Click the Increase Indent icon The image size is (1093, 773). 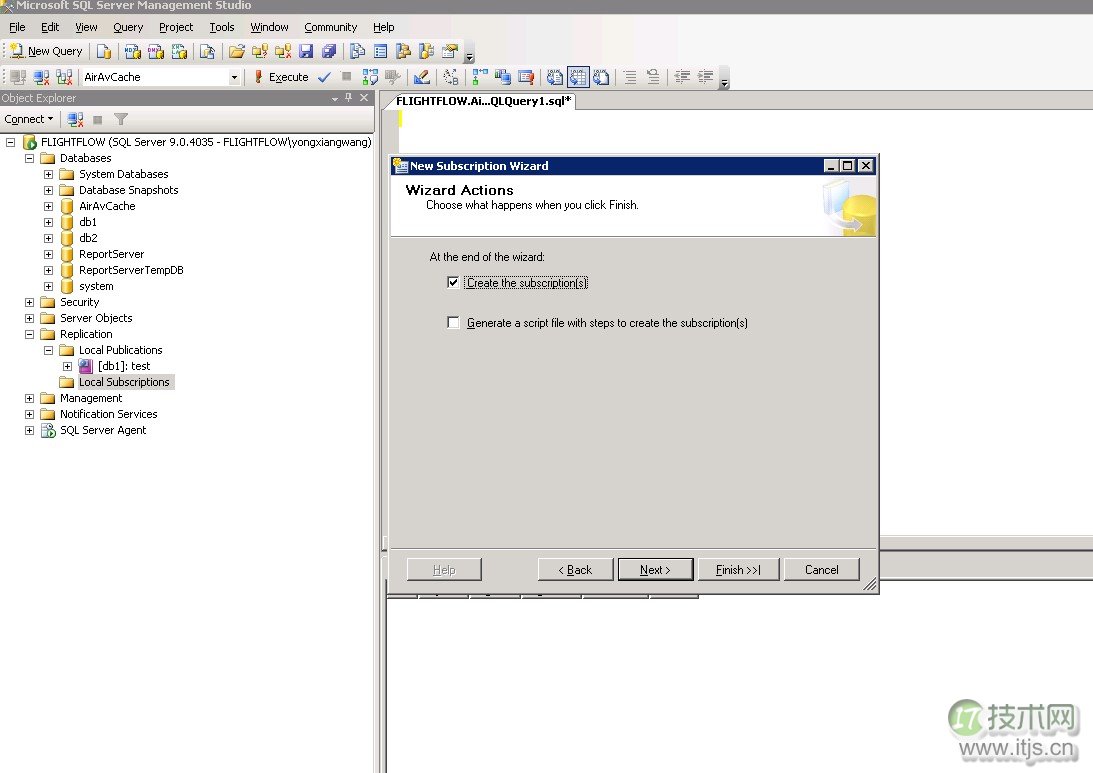pyautogui.click(x=705, y=77)
